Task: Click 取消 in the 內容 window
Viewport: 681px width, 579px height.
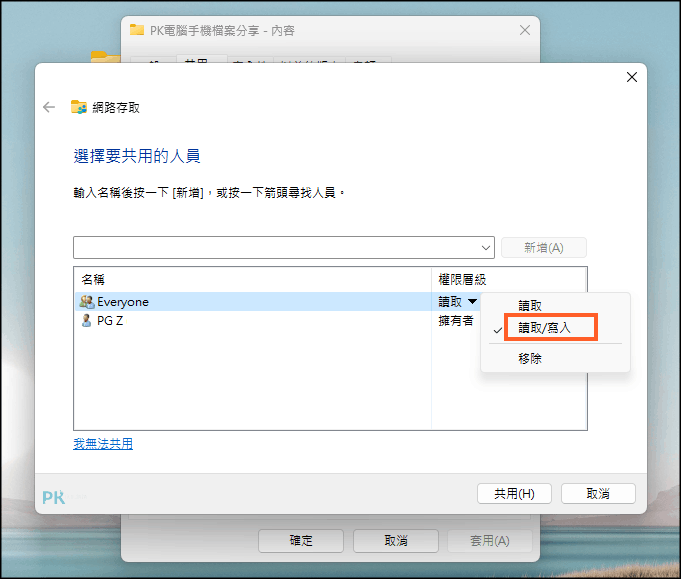Action: pyautogui.click(x=396, y=541)
